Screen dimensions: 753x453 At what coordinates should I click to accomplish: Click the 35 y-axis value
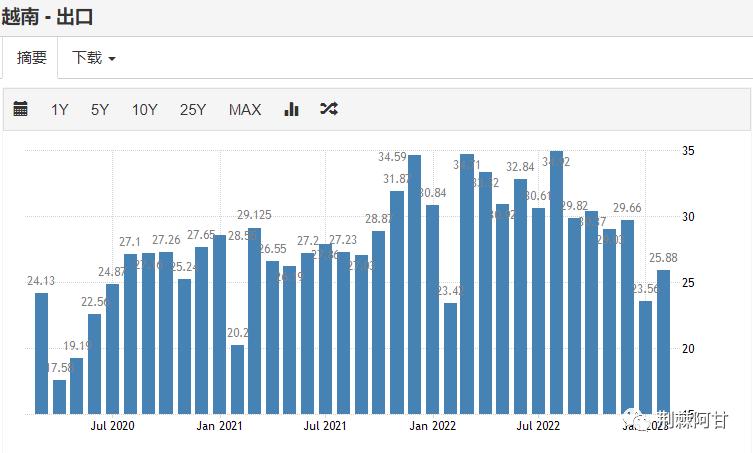click(x=688, y=151)
